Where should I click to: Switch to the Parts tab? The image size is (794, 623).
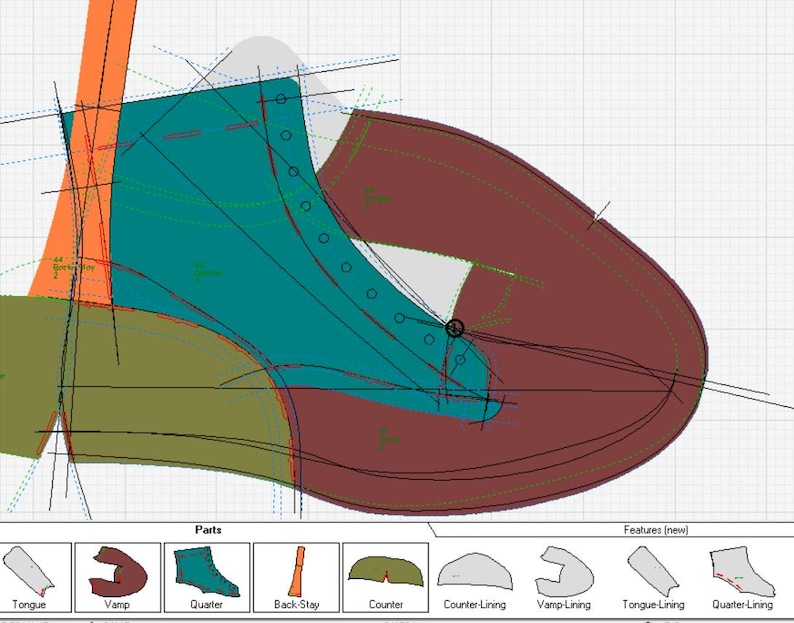click(x=208, y=530)
